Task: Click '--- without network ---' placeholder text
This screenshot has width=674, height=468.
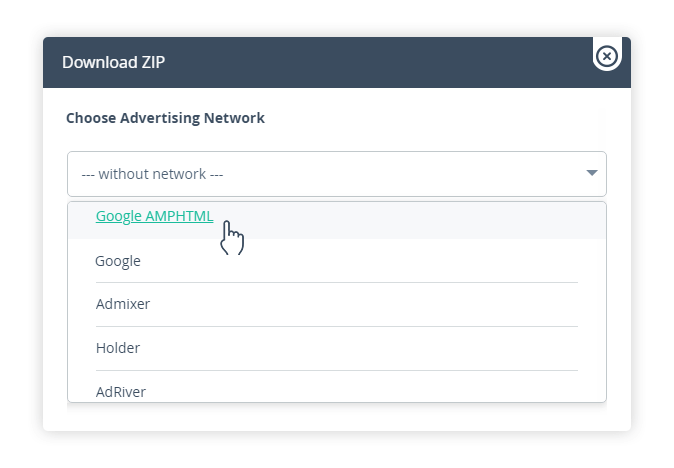Action: 152,174
